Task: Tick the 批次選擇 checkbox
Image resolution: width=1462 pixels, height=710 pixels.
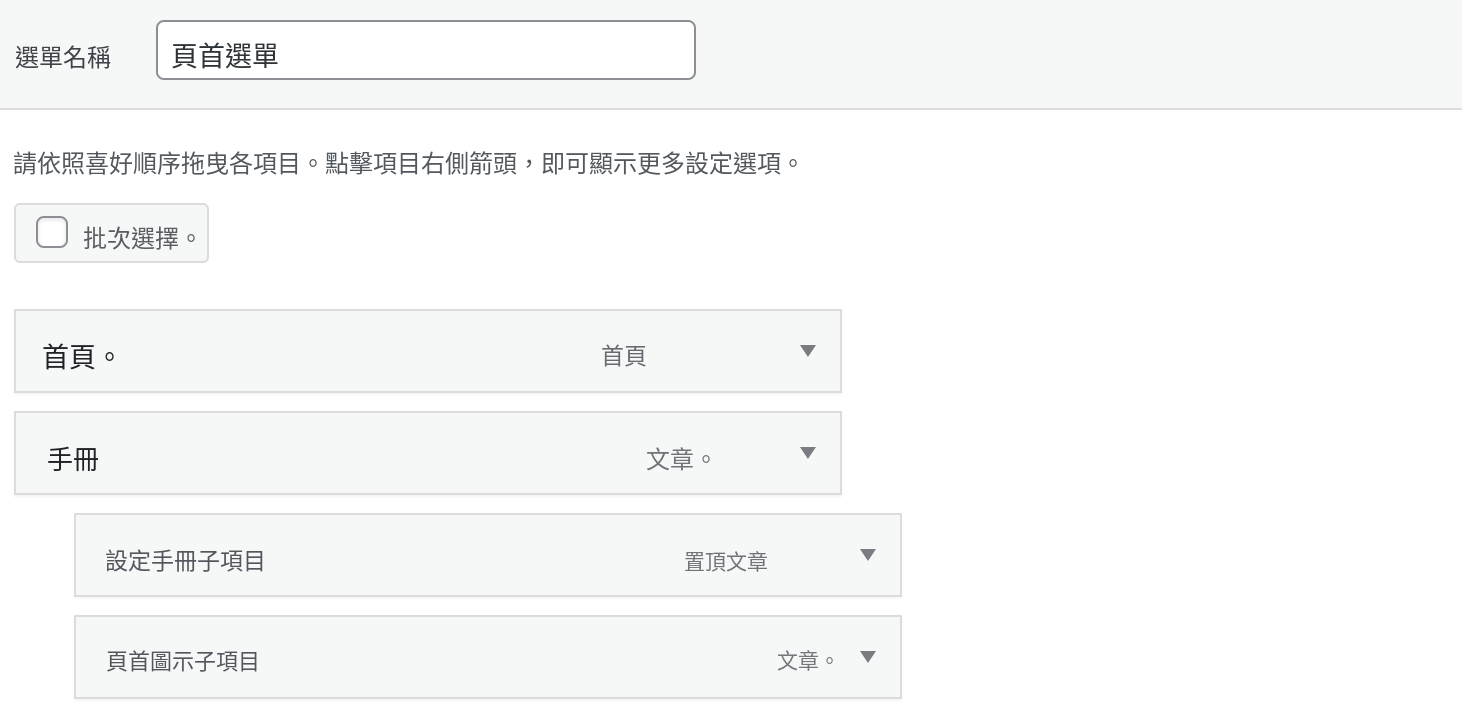Action: pyautogui.click(x=52, y=232)
